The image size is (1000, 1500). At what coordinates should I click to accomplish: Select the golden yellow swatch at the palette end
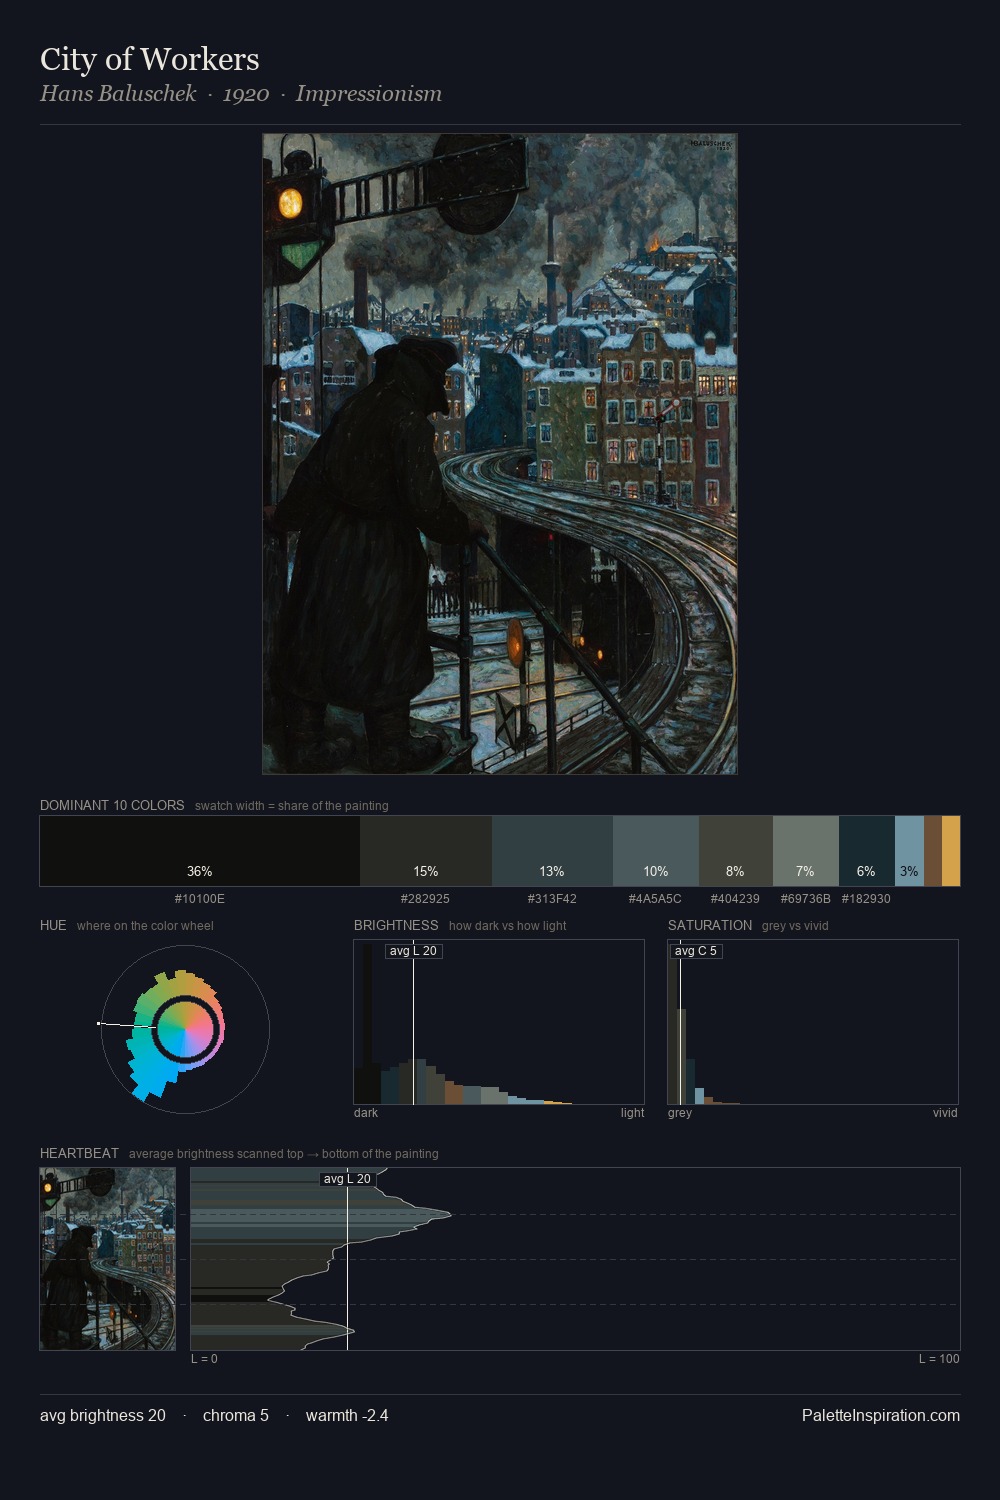(x=951, y=851)
